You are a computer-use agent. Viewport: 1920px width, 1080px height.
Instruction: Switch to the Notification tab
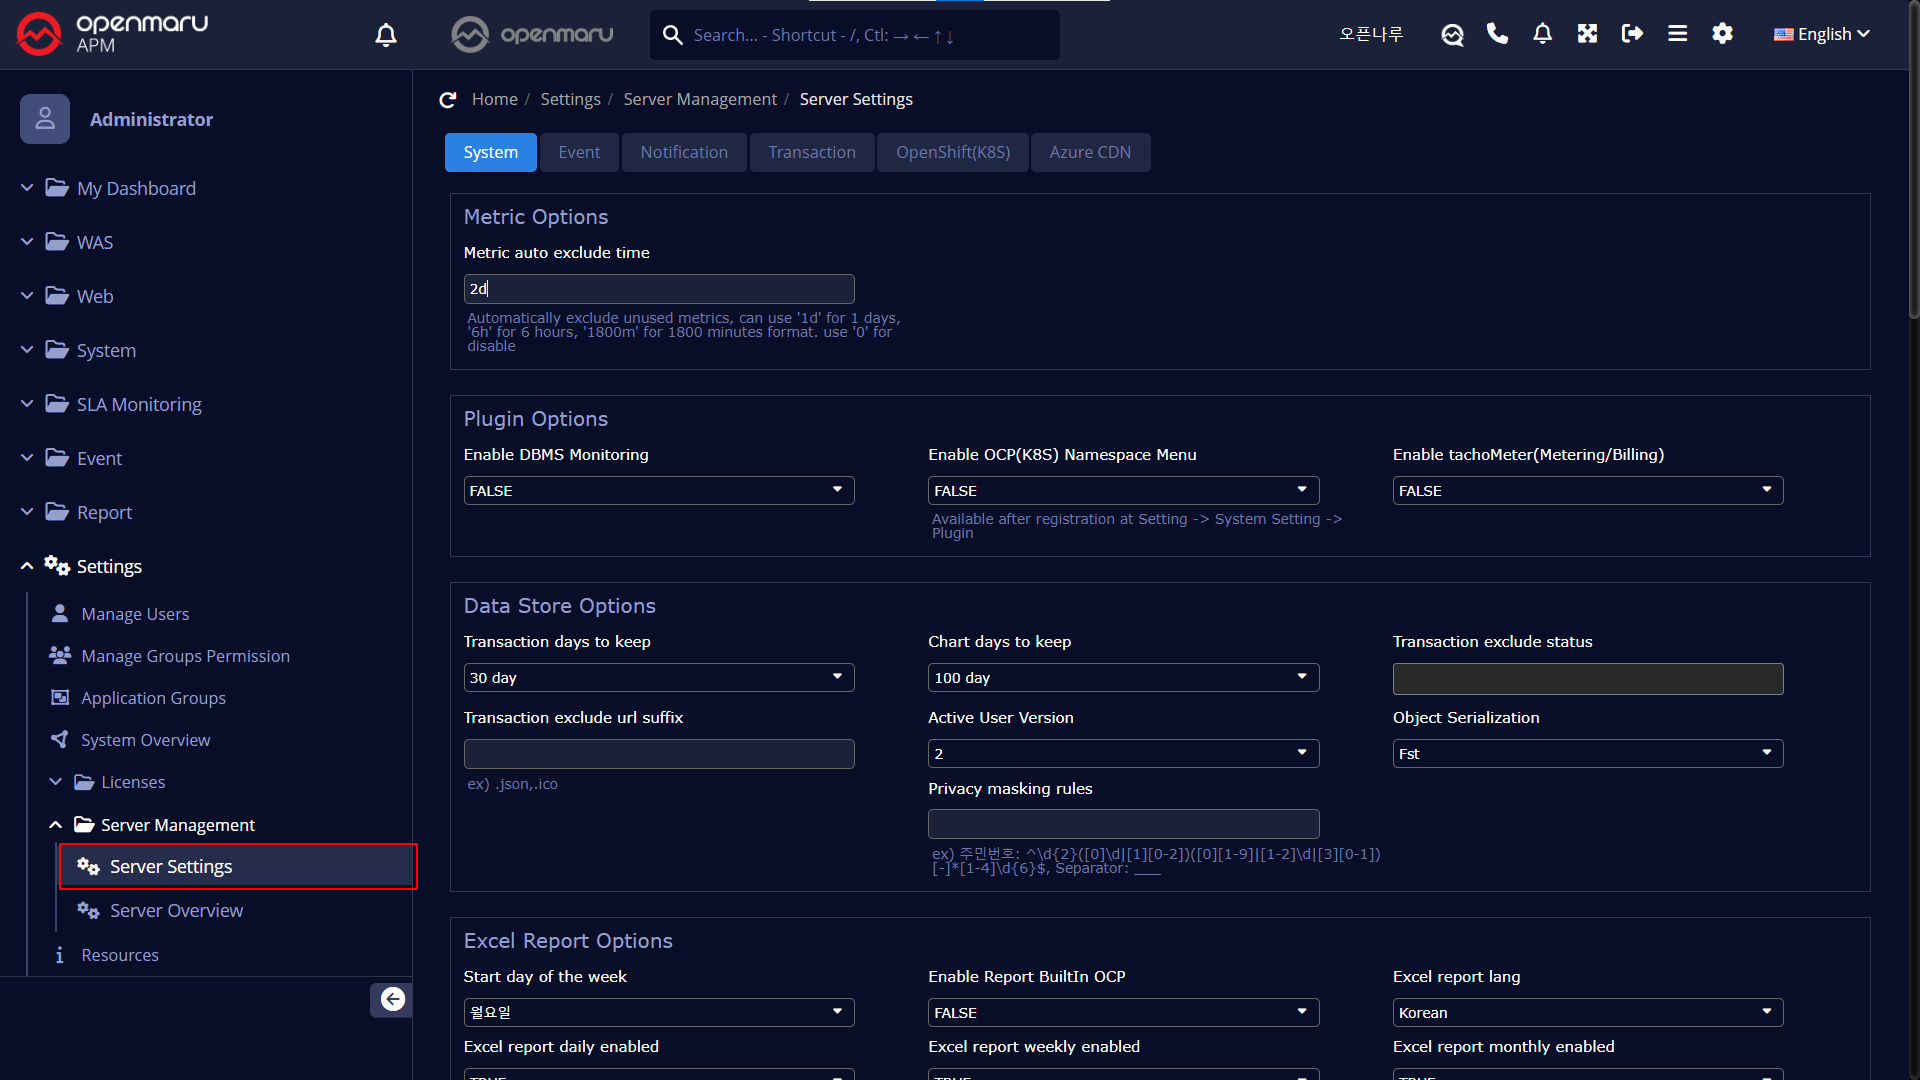[684, 153]
